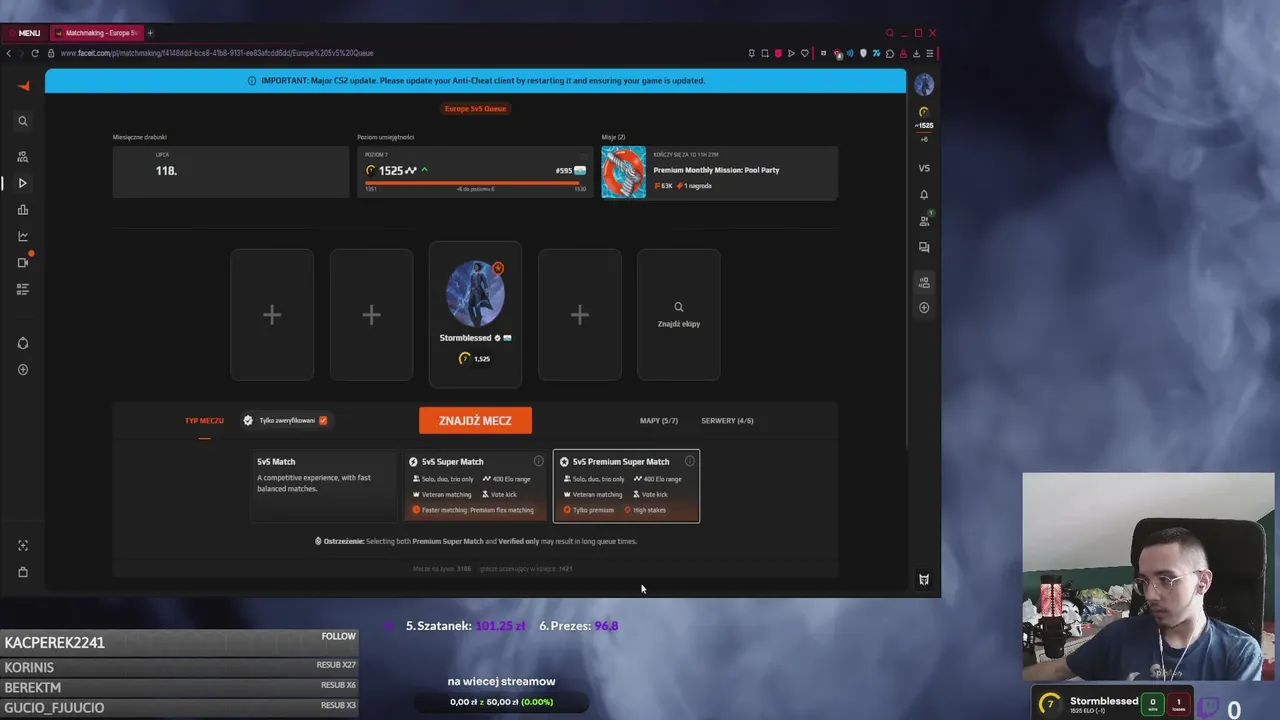Viewport: 1280px width, 720px height.
Task: Open the VS icon in right sidebar
Action: tap(924, 168)
